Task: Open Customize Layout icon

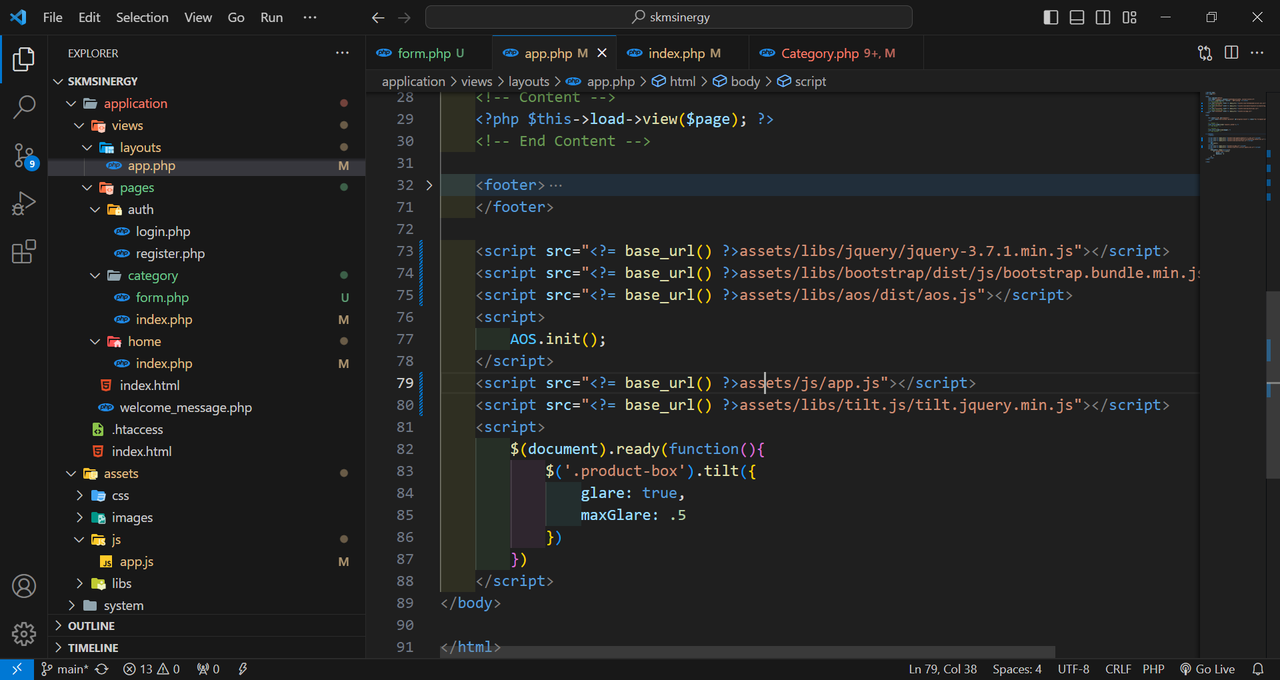Action: [1129, 17]
